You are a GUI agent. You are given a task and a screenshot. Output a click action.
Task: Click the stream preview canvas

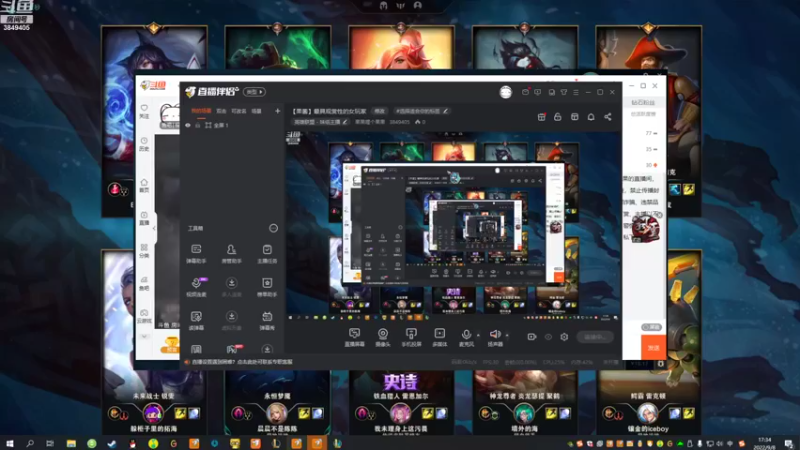(453, 225)
